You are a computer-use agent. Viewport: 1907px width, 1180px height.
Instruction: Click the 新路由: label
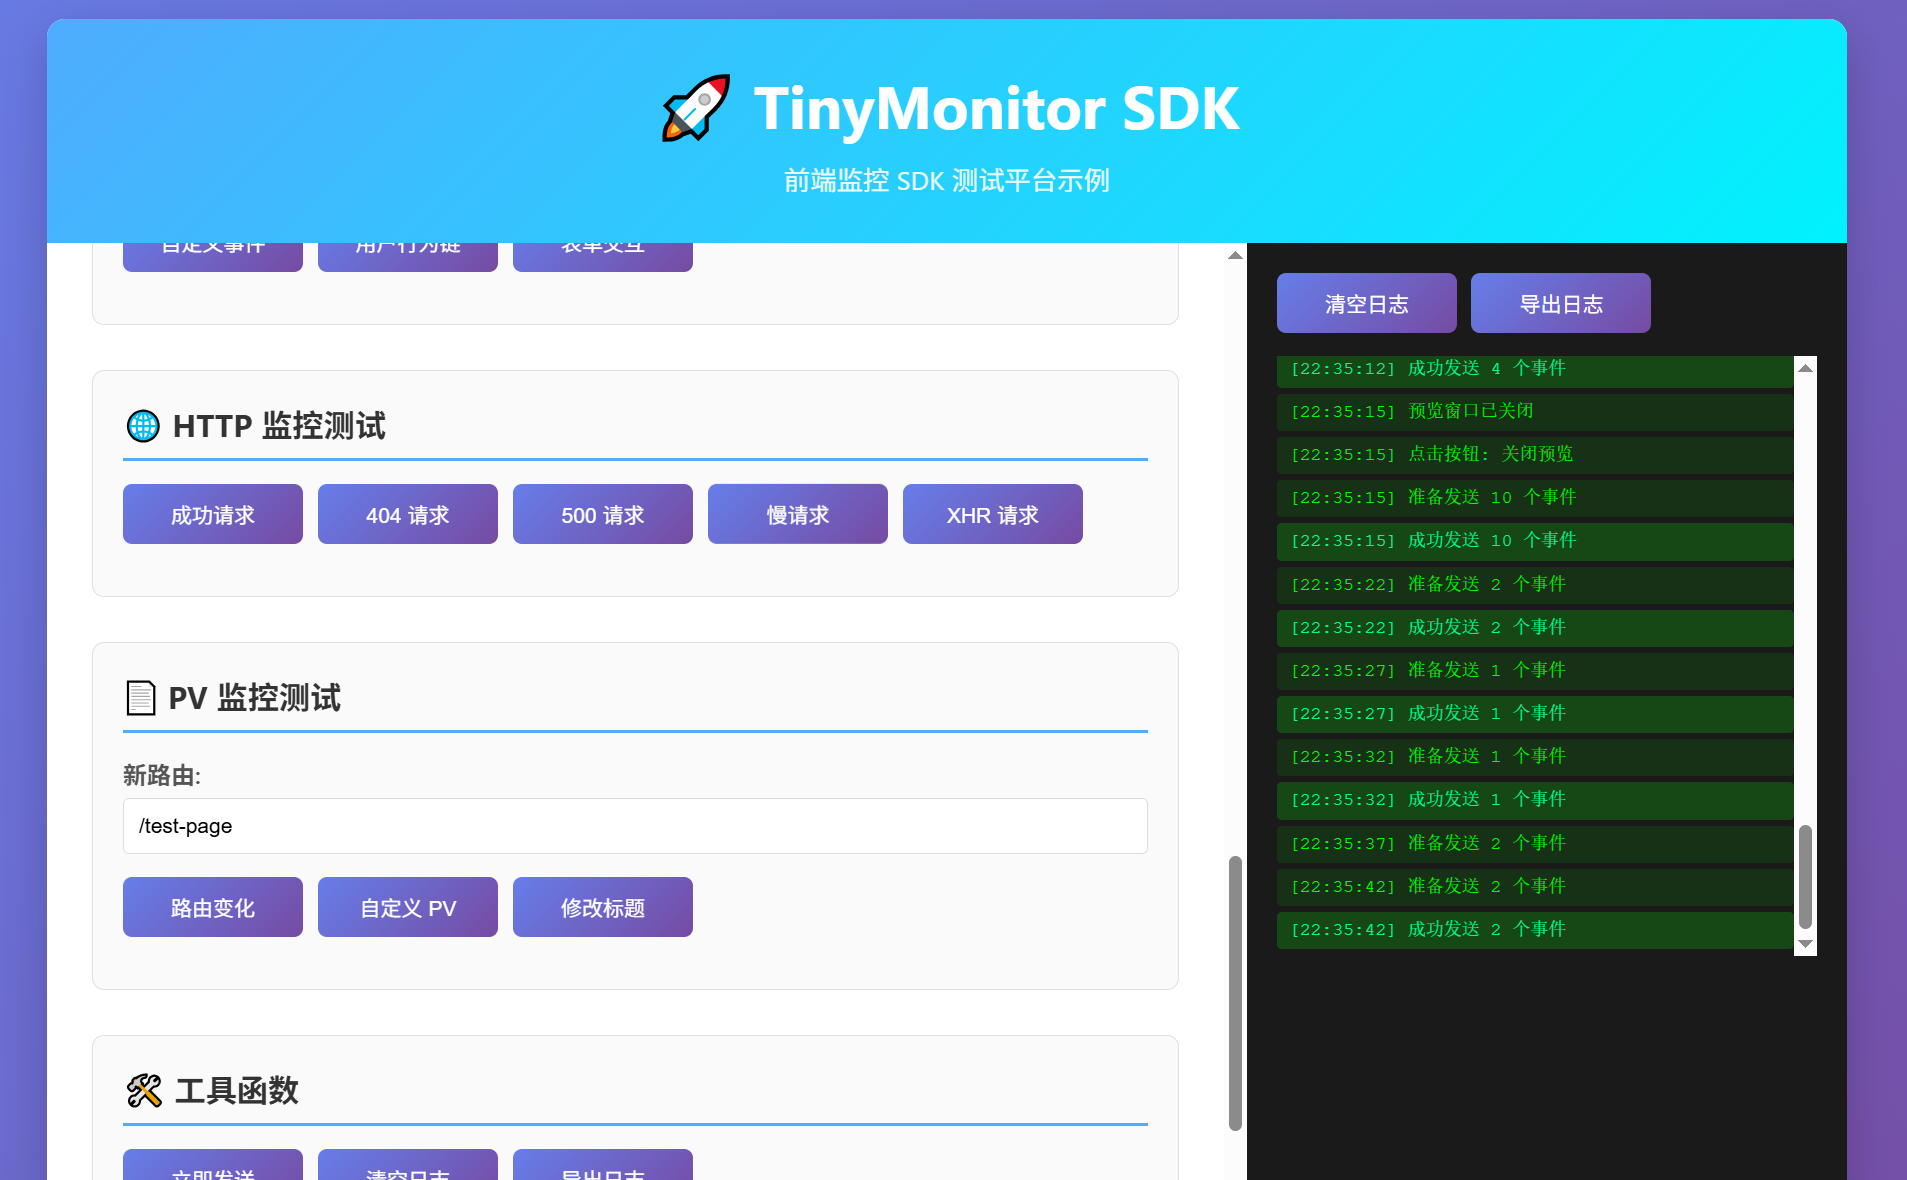coord(162,775)
